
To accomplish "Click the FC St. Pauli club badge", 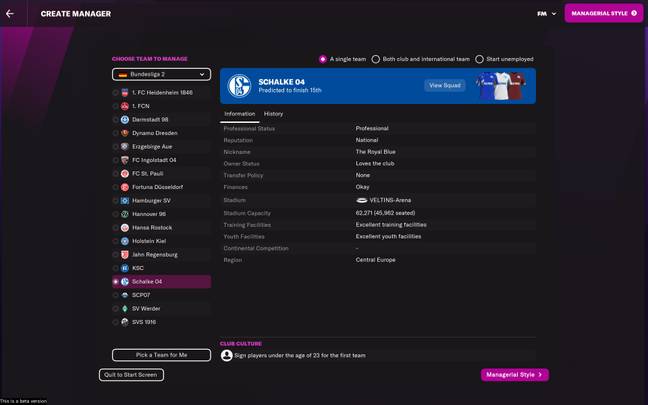I will point(125,174).
